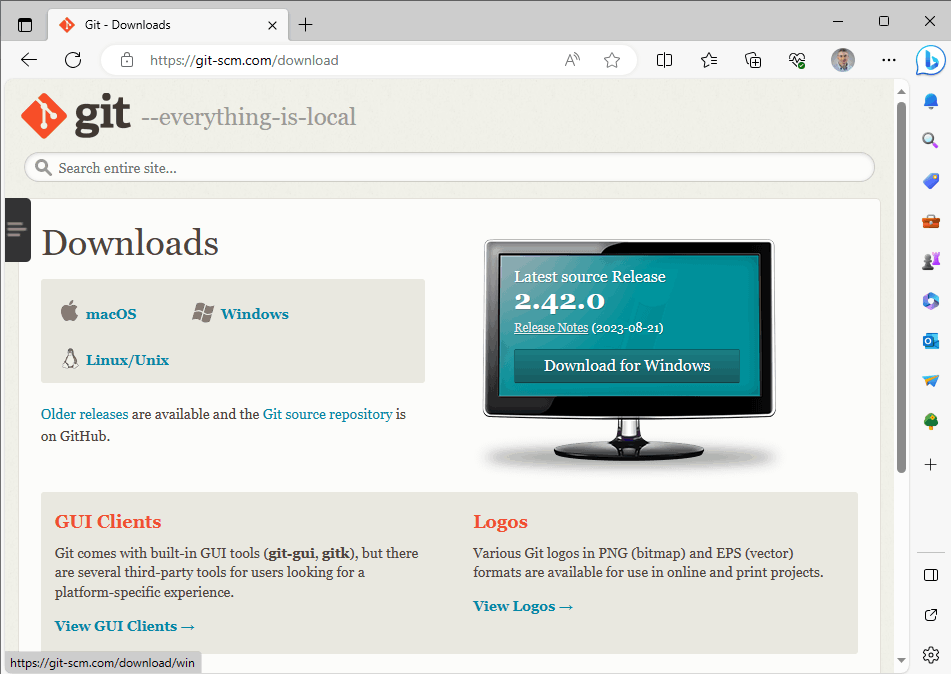This screenshot has width=951, height=674.
Task: Click Download for Windows button
Action: pyautogui.click(x=627, y=366)
